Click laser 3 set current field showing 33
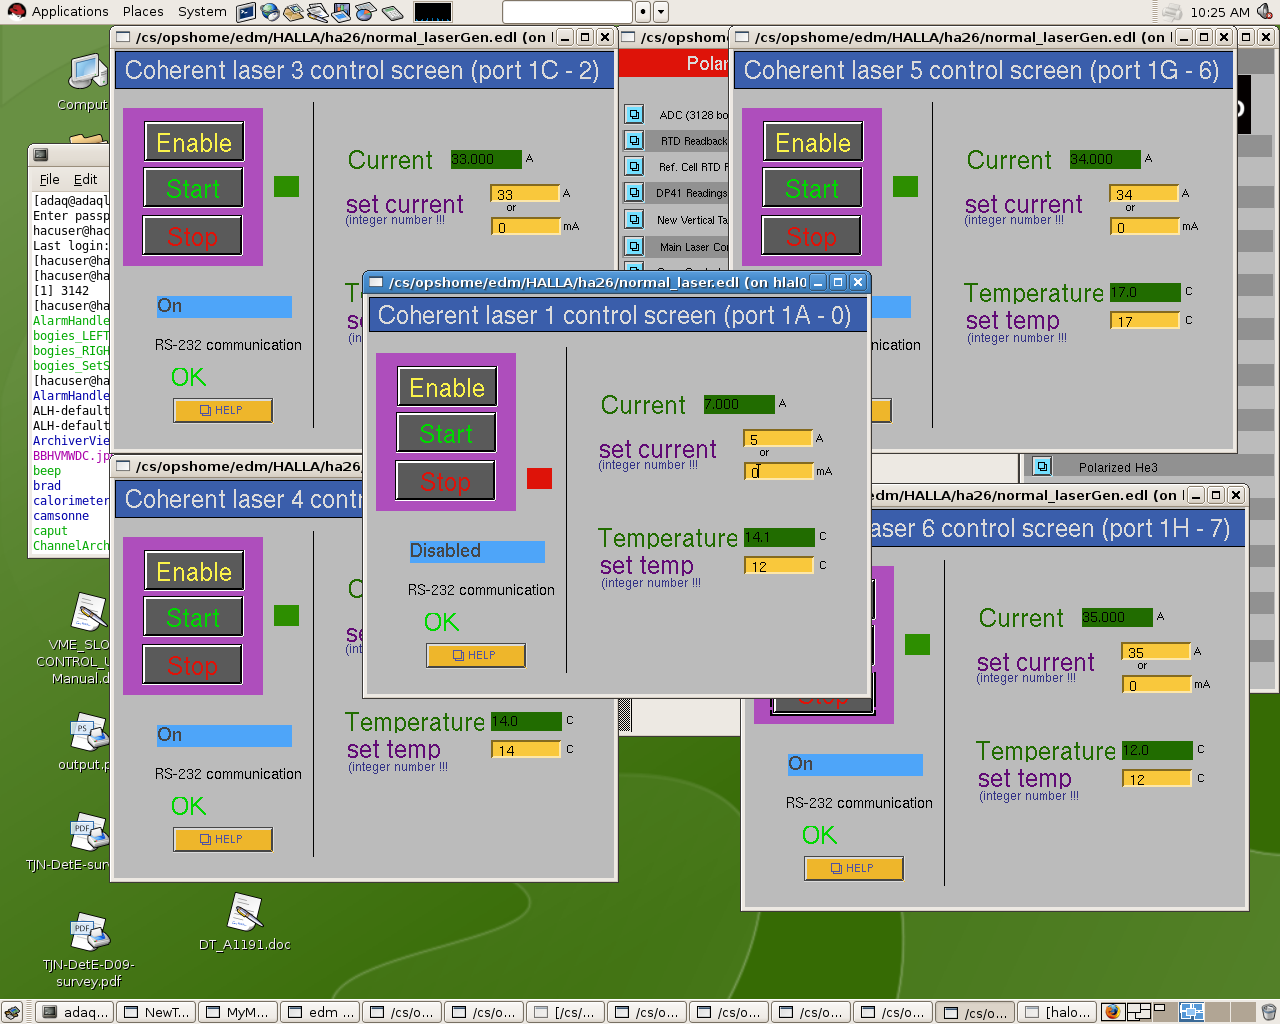Screen dimensions: 1280x1024 (x=525, y=193)
